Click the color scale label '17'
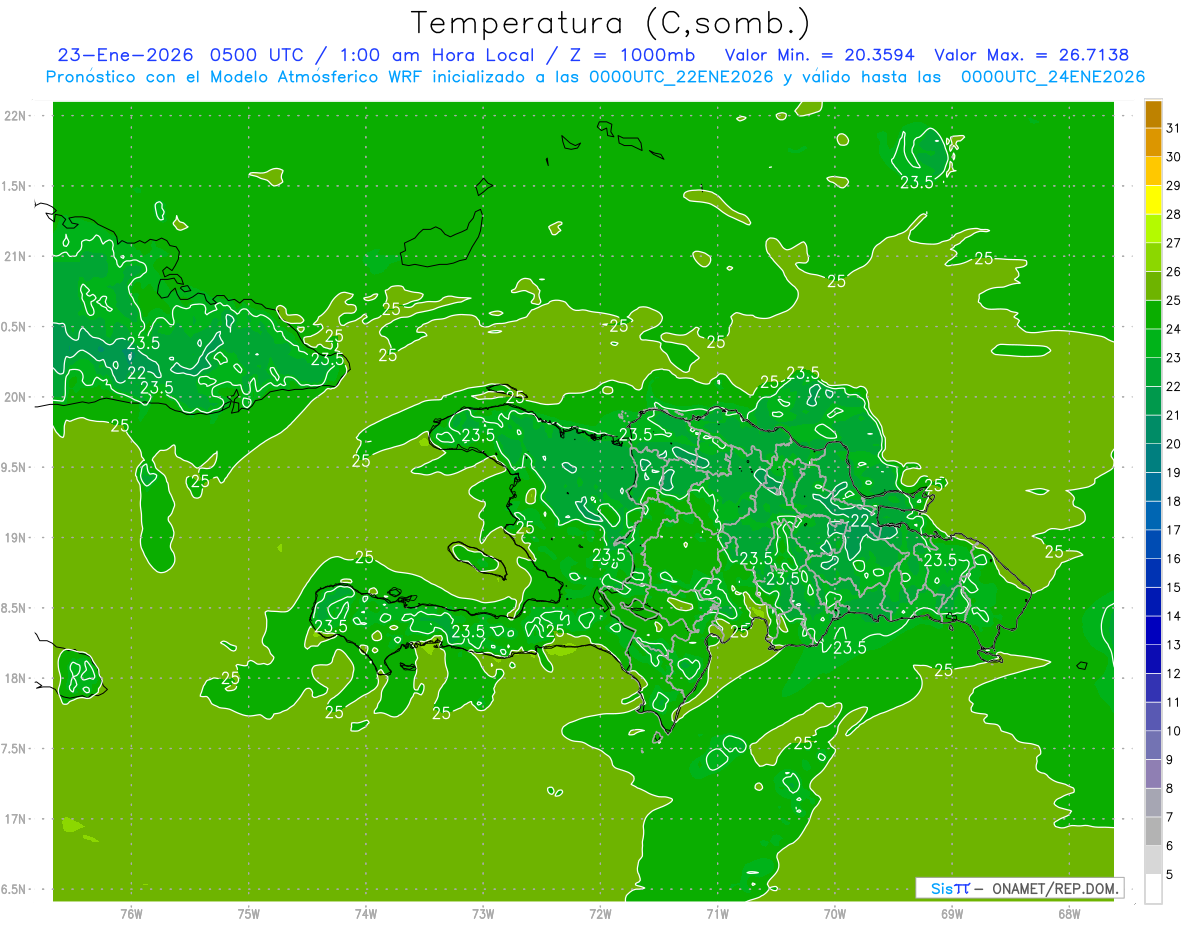Viewport: 1200px width, 927px height. pyautogui.click(x=1173, y=530)
